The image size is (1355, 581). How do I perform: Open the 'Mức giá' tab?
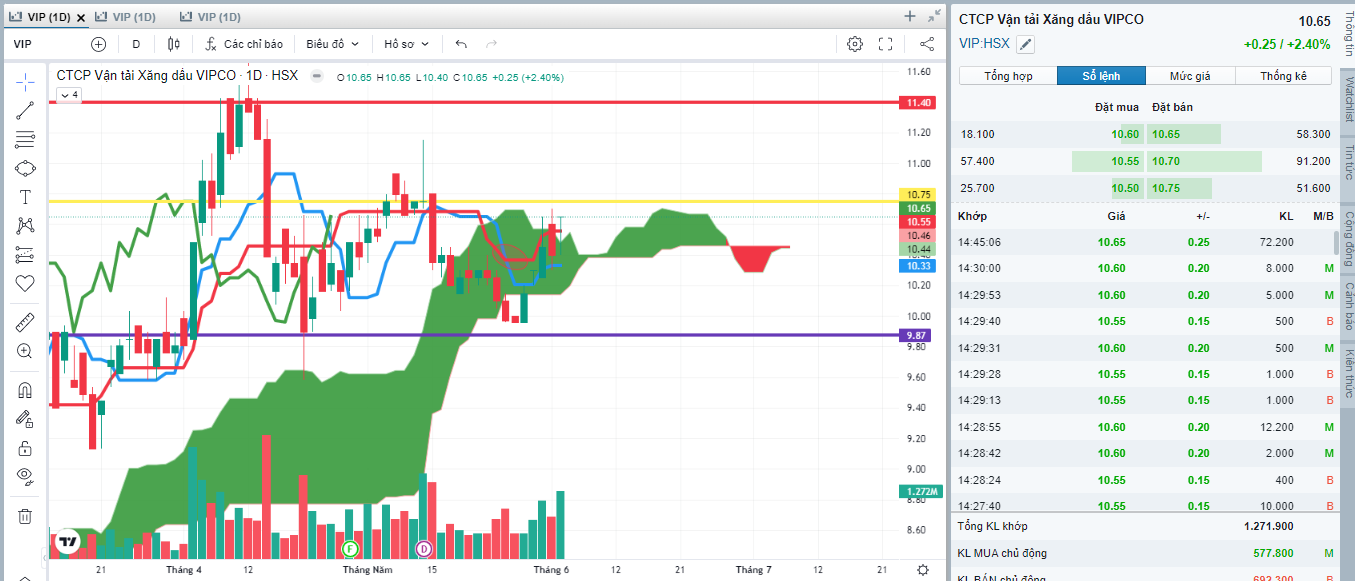click(x=1190, y=76)
